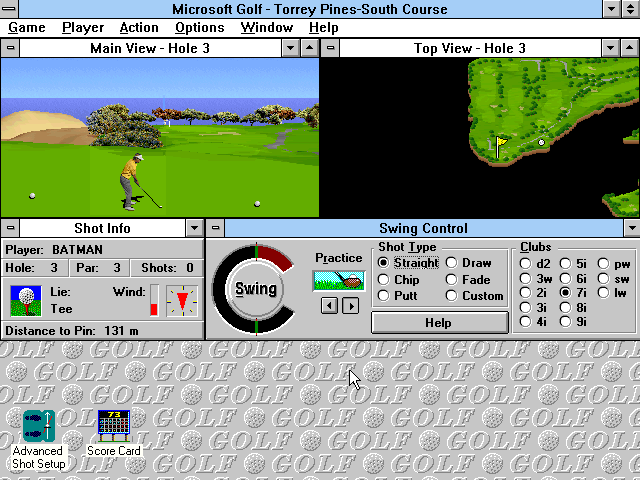Screen dimensions: 640x480
Task: Choose the 9i club
Action: pyautogui.click(x=573, y=322)
